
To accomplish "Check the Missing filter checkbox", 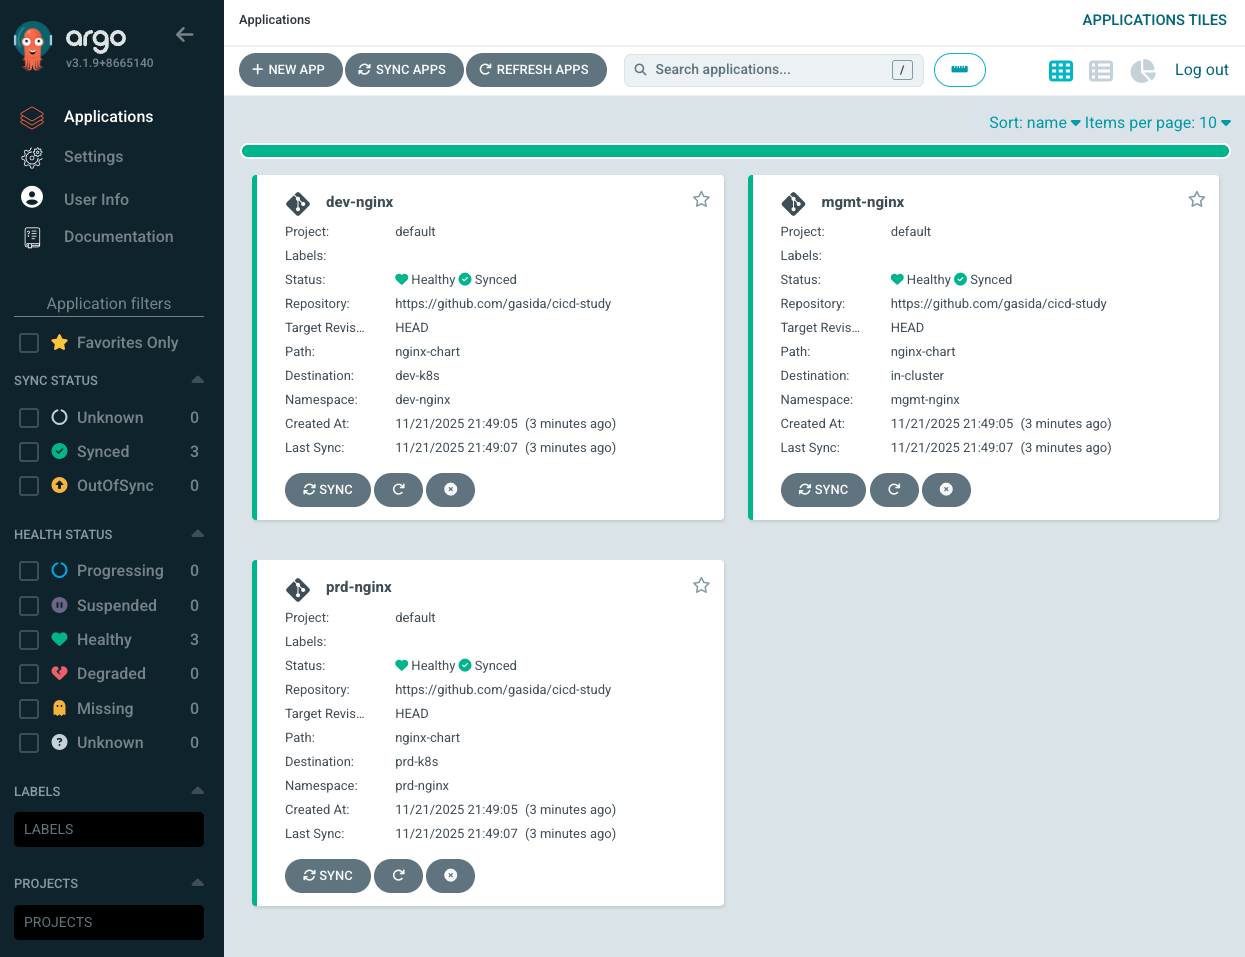I will [x=29, y=709].
